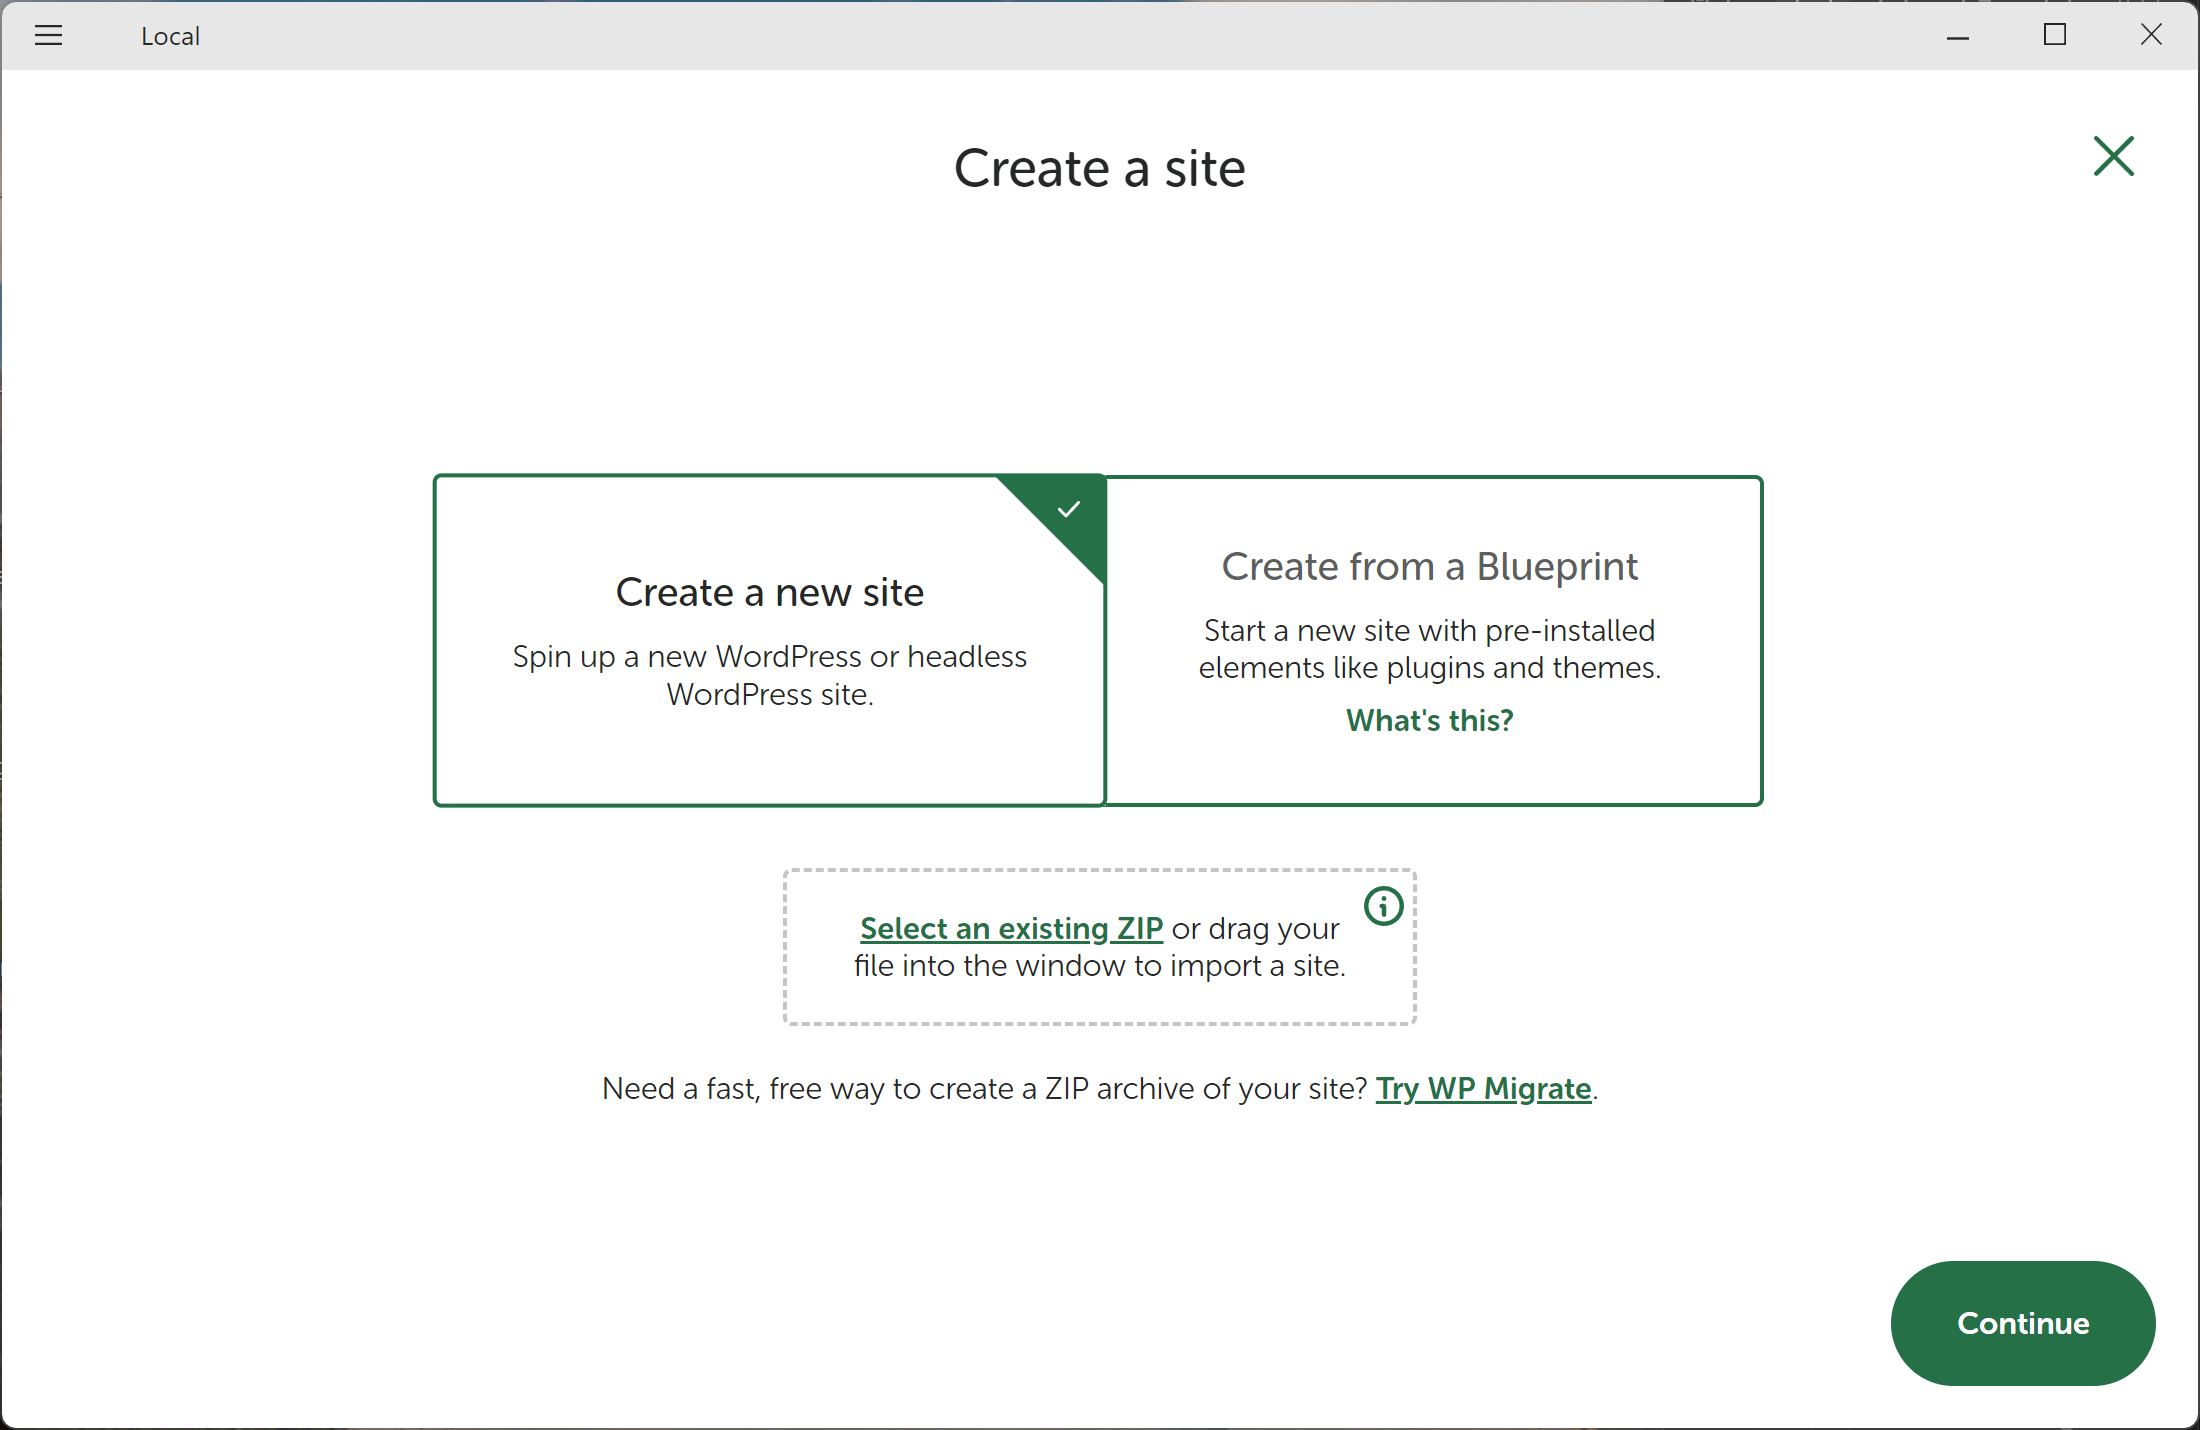2200x1430 pixels.
Task: Click inside the dashed ZIP drop zone
Action: [1100, 1000]
